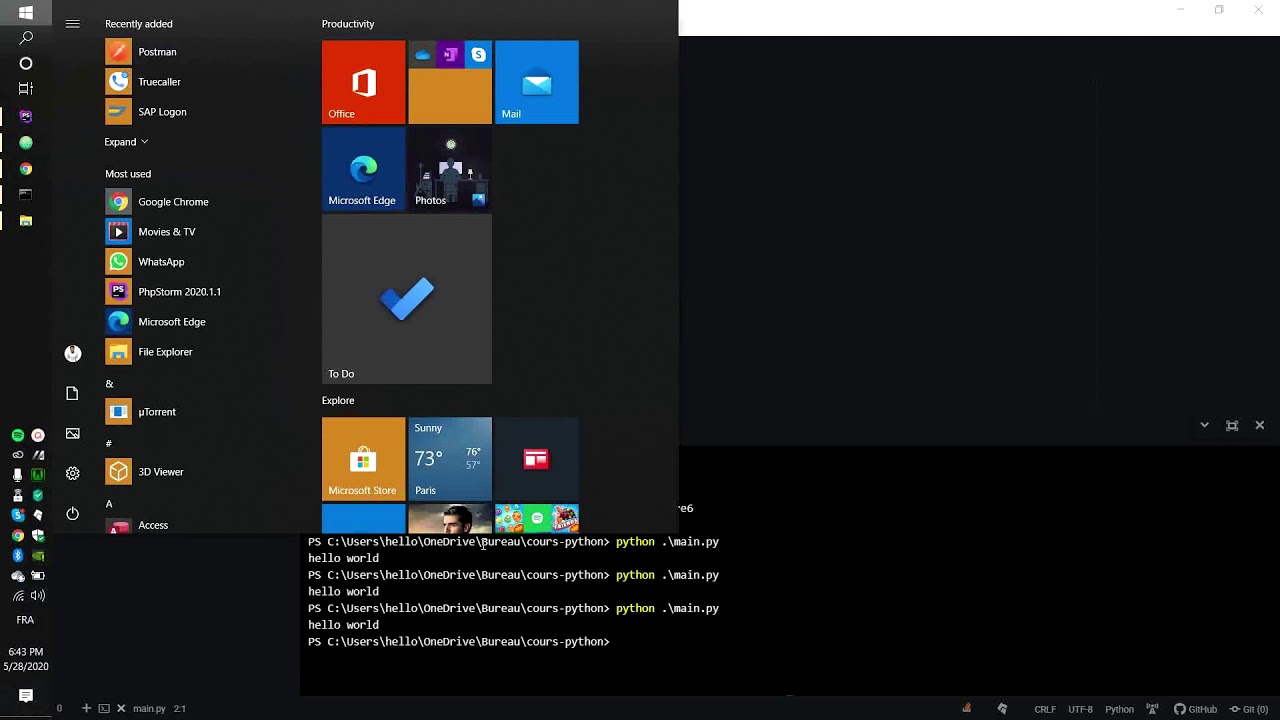Open the Photos tile
Screen dimensions: 1280x720
click(x=450, y=169)
